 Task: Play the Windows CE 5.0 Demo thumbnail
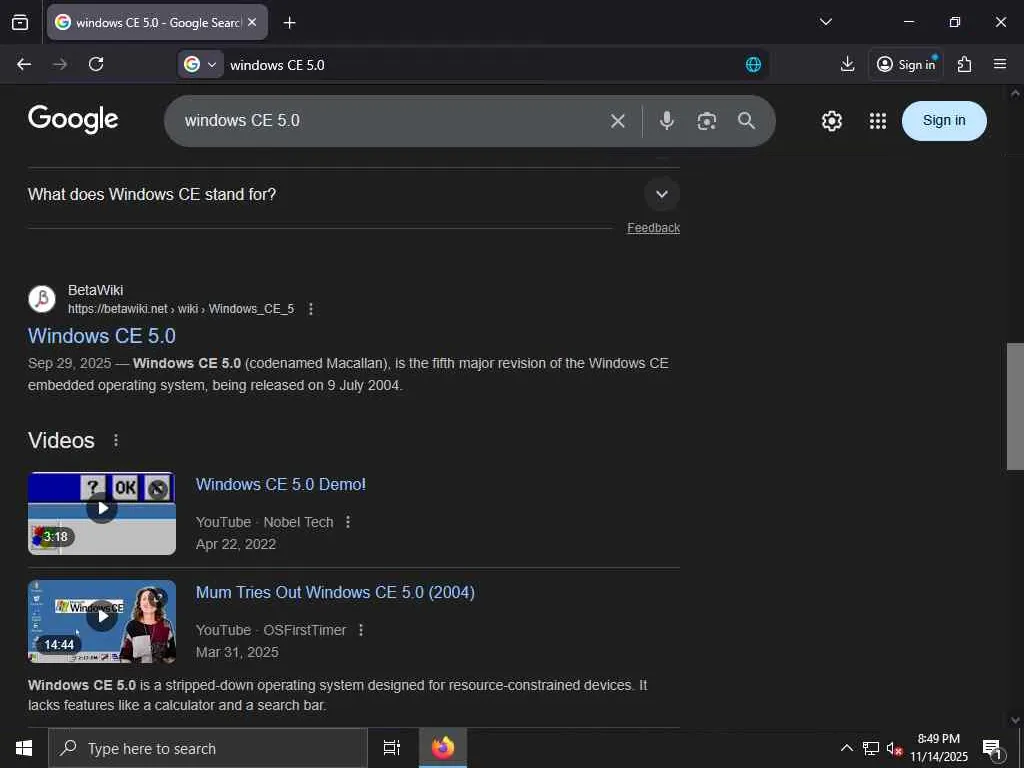click(x=102, y=513)
